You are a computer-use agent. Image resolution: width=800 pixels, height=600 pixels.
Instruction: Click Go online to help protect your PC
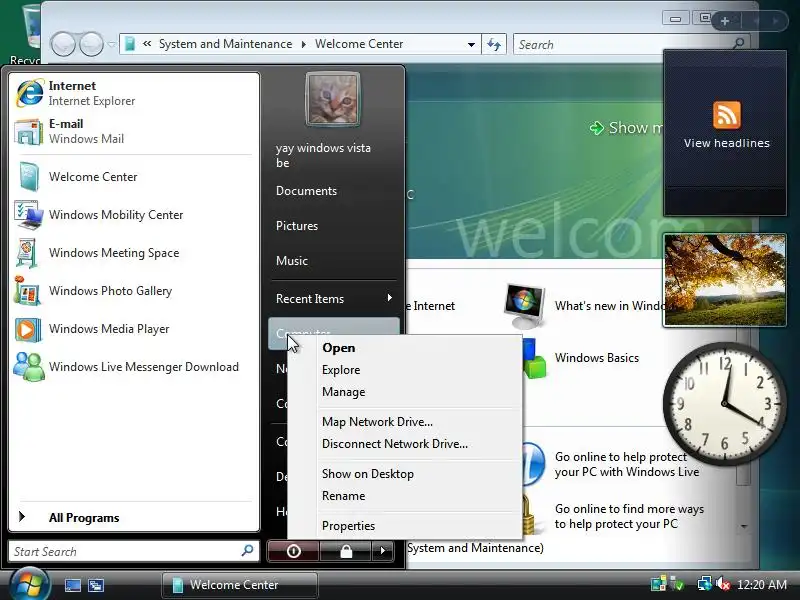click(627, 464)
